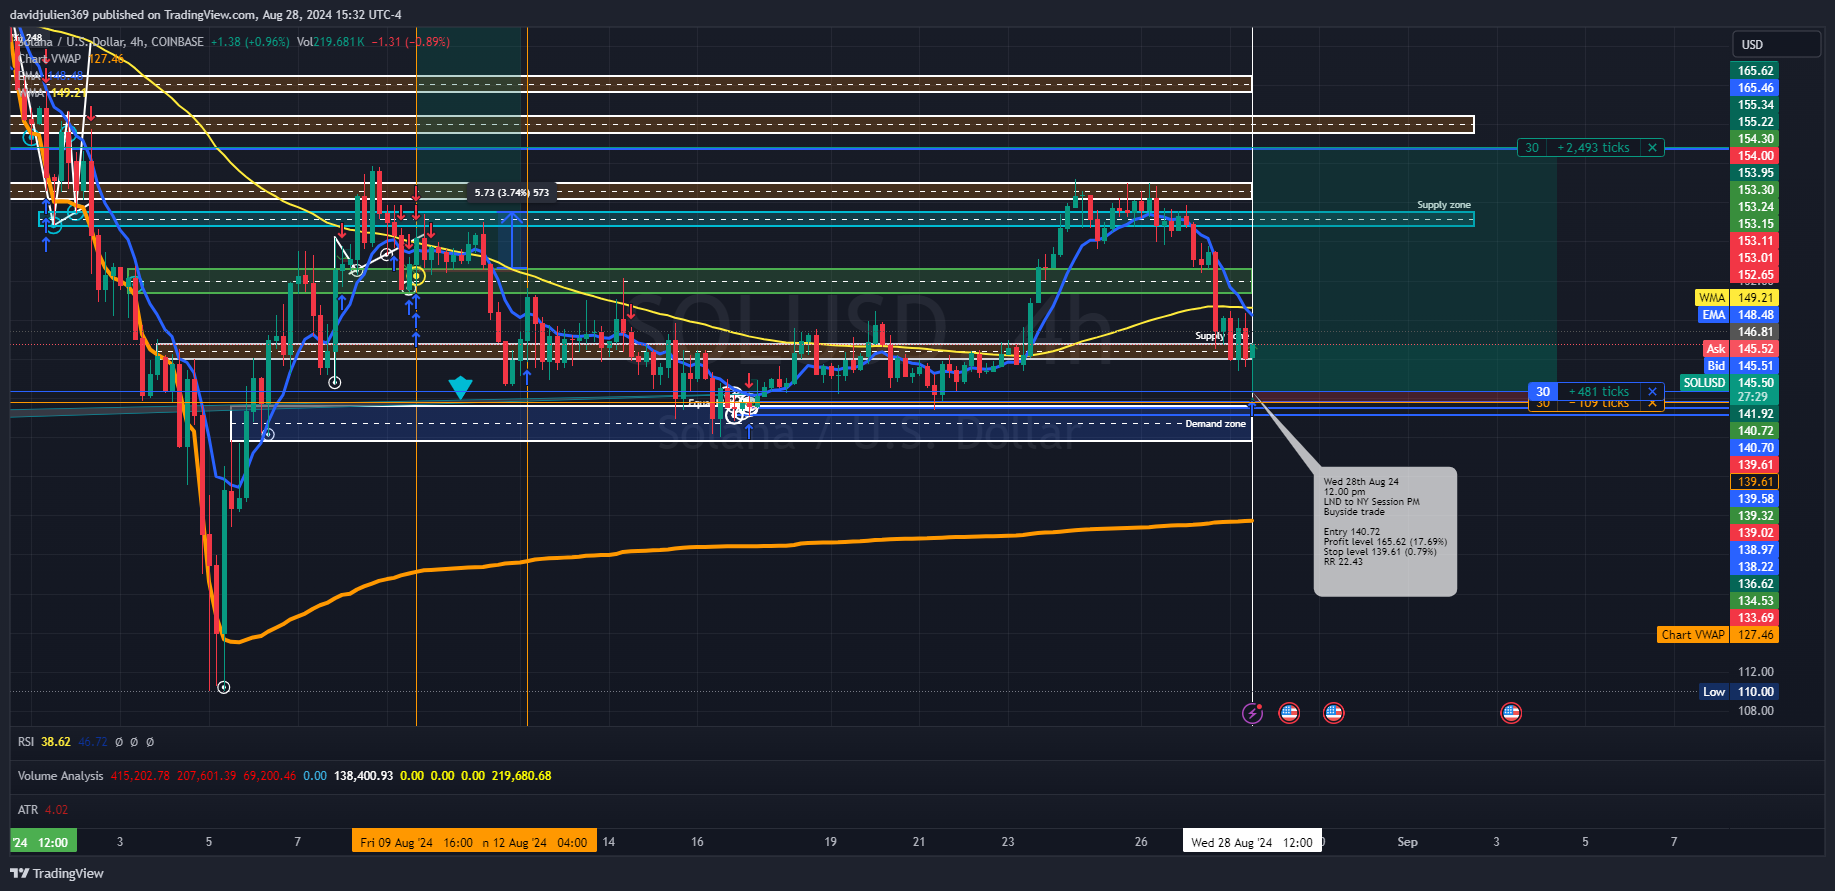Click the 140.72 green price label
Image resolution: width=1835 pixels, height=891 pixels.
click(1755, 431)
